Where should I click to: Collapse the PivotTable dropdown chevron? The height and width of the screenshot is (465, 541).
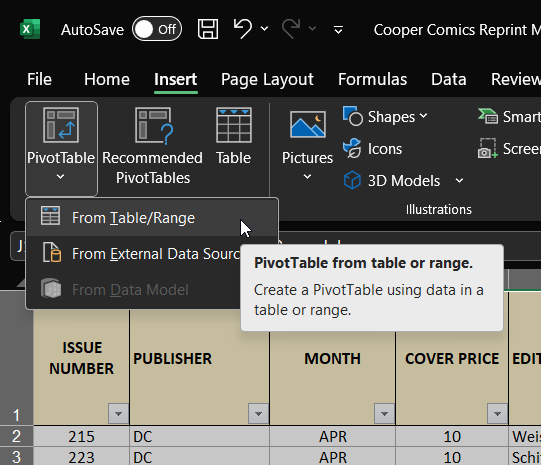click(60, 177)
